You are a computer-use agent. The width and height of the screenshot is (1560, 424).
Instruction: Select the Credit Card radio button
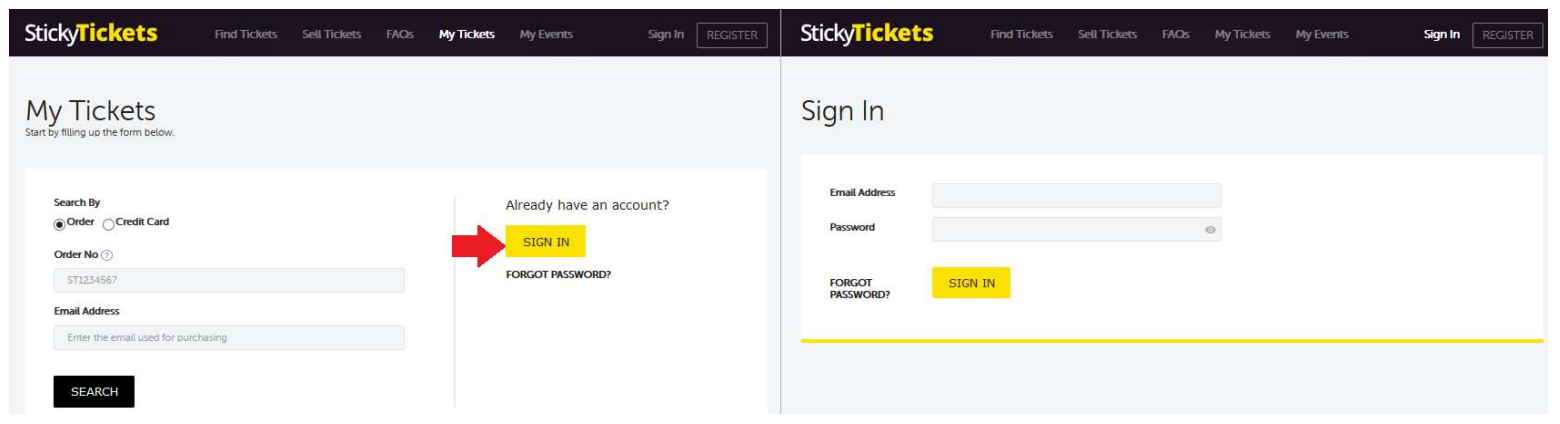pos(110,222)
